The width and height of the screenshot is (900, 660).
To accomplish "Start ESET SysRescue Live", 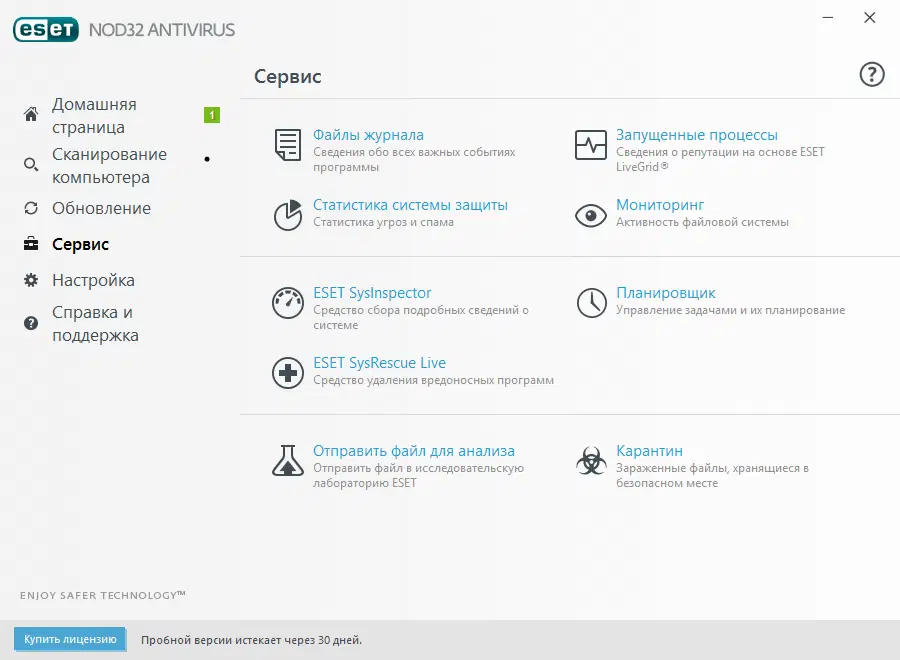I will (x=378, y=362).
